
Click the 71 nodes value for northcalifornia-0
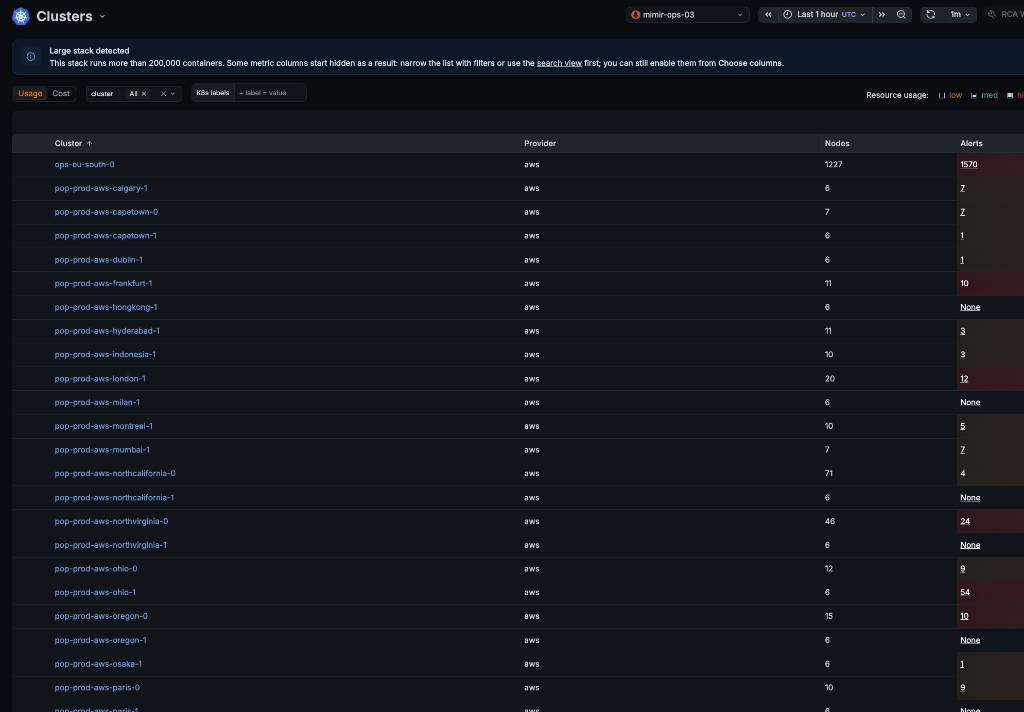pos(829,474)
